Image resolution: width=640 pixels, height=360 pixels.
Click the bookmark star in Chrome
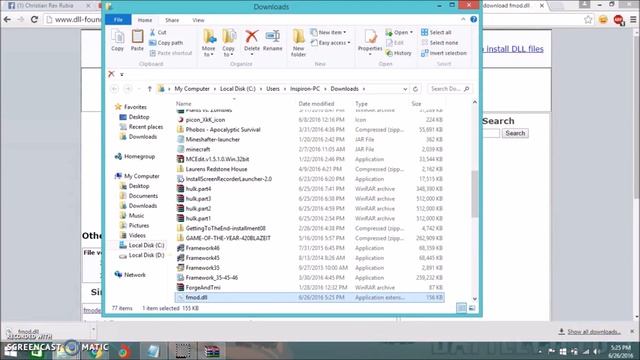pyautogui.click(x=588, y=19)
